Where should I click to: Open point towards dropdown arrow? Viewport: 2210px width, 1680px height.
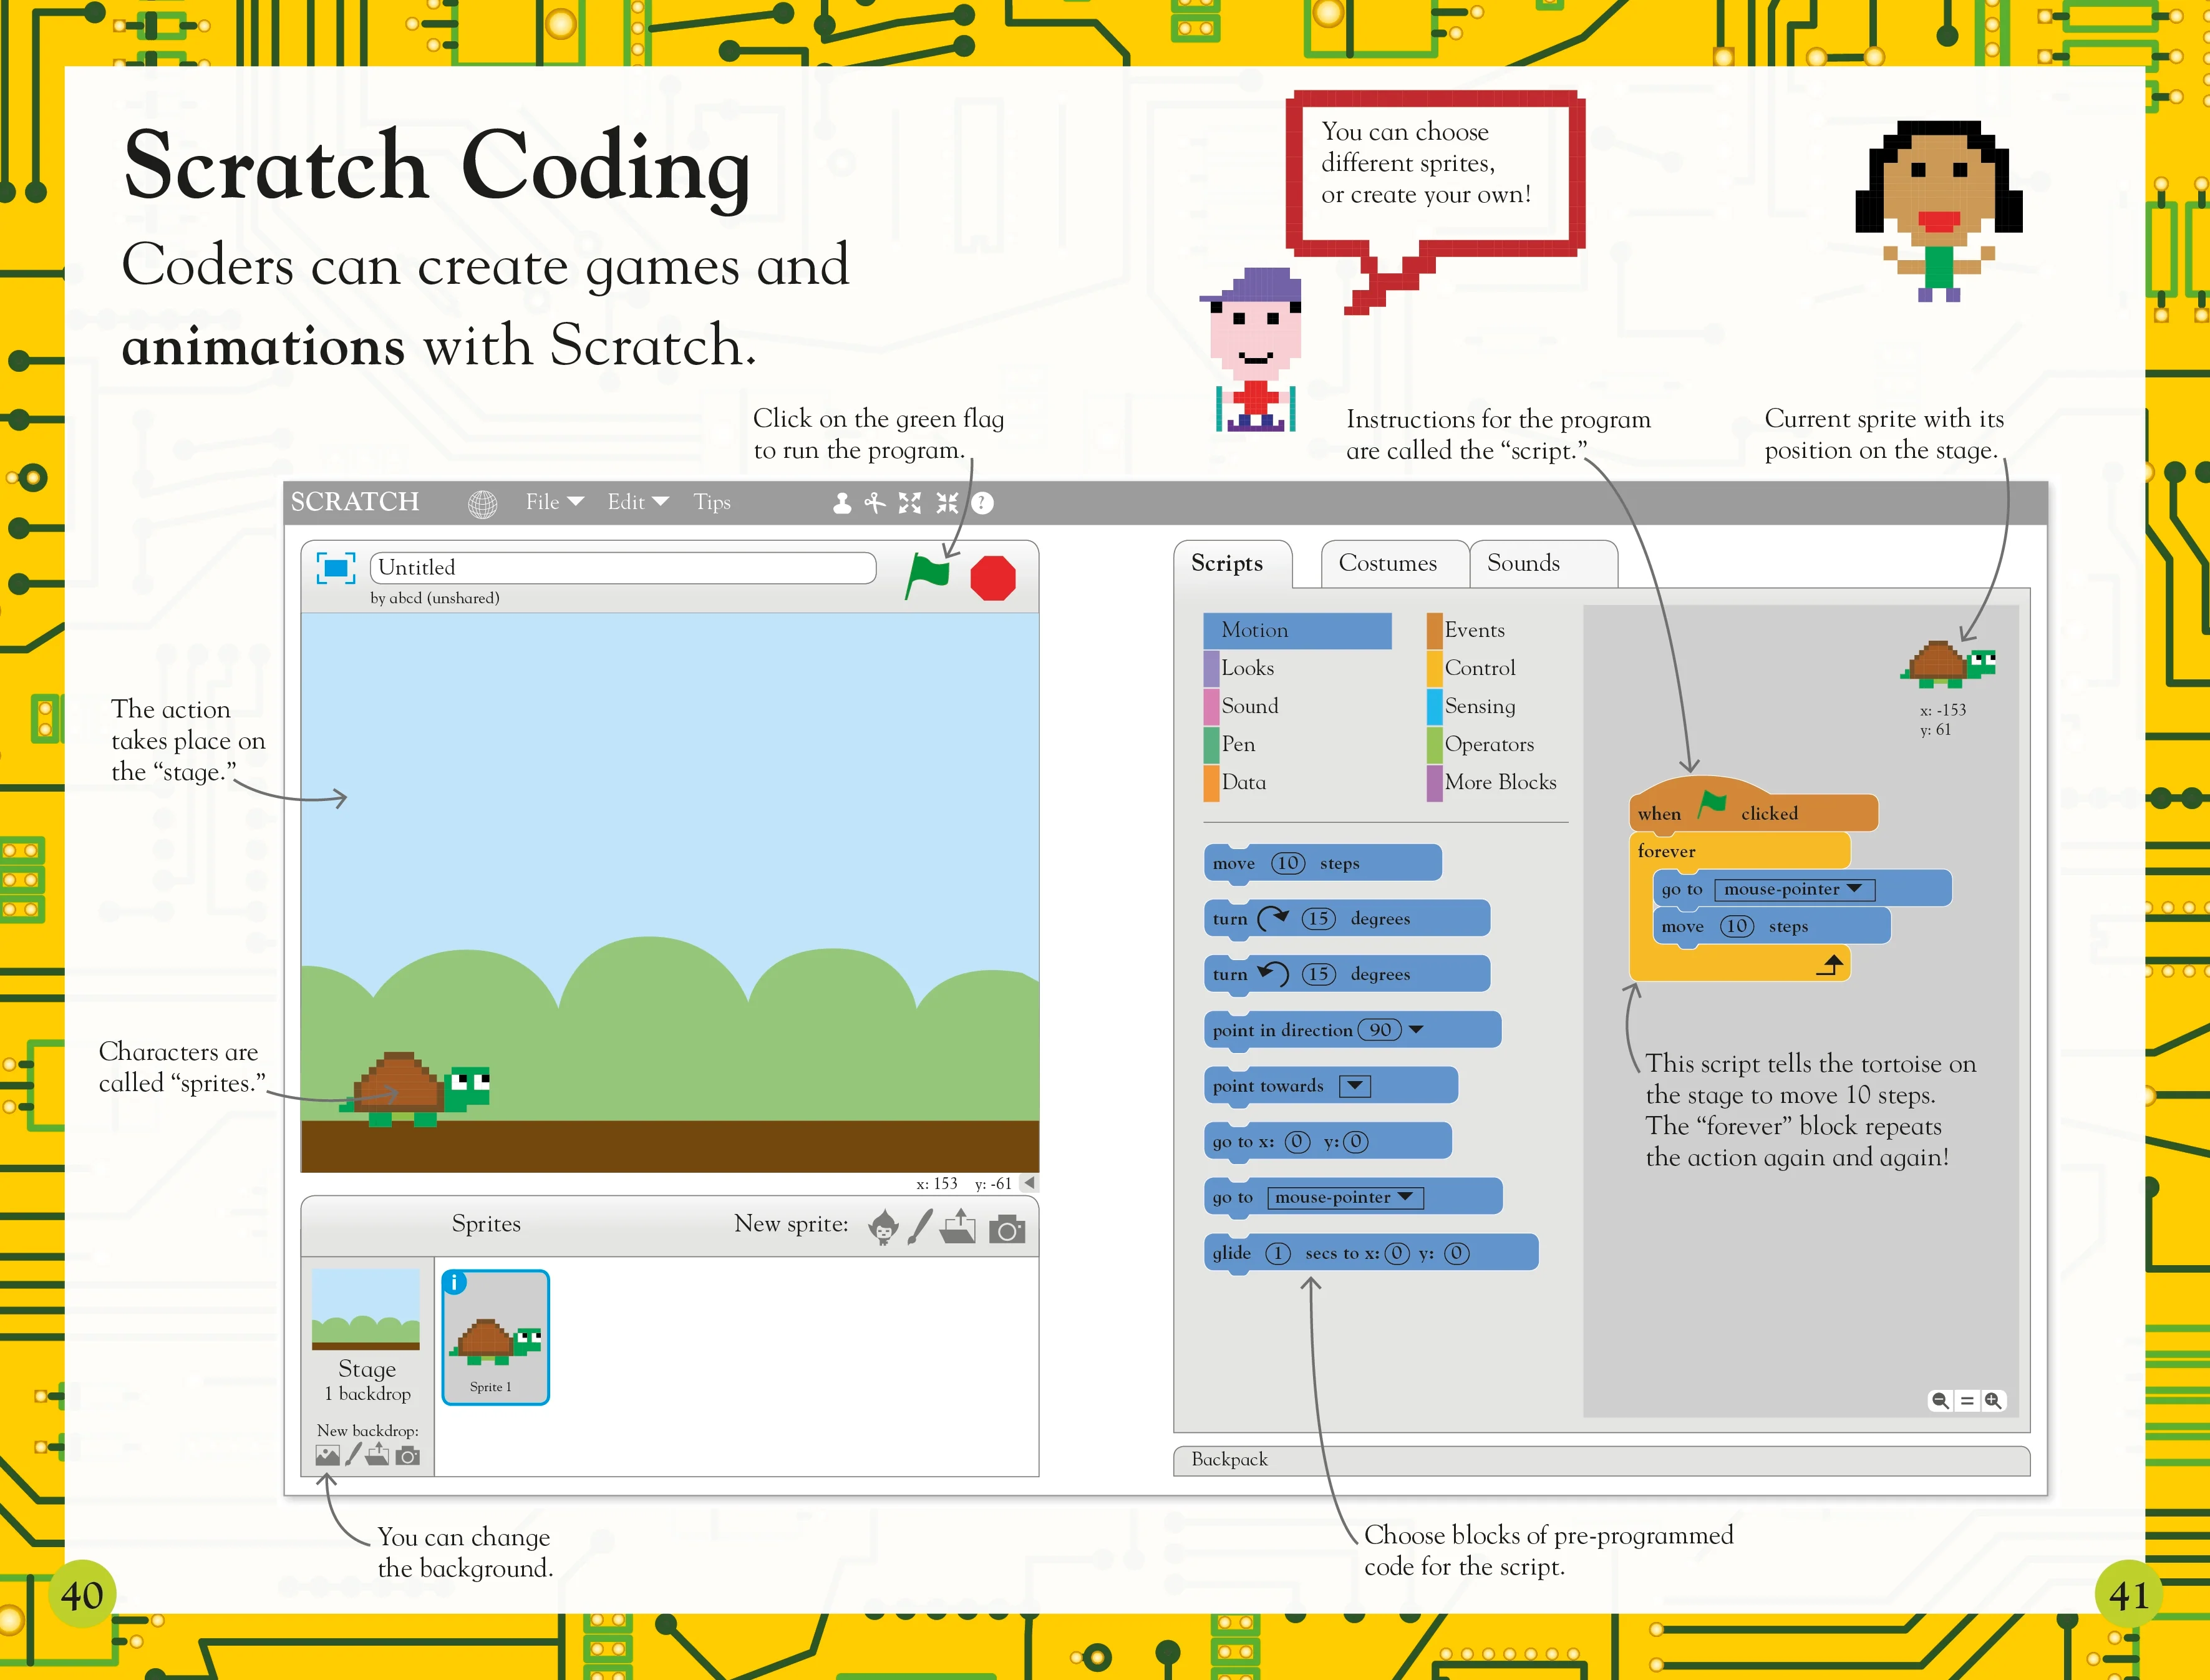(1355, 1086)
